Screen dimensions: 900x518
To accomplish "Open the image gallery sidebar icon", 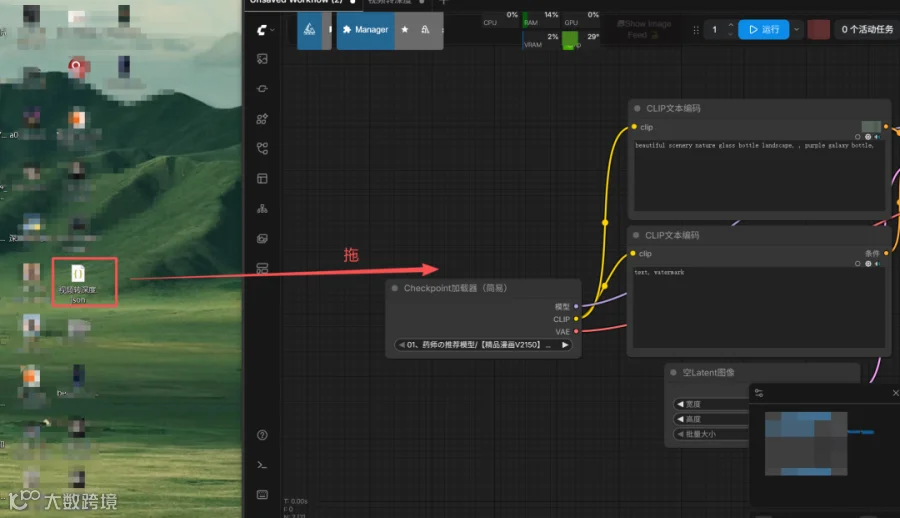I will point(262,238).
